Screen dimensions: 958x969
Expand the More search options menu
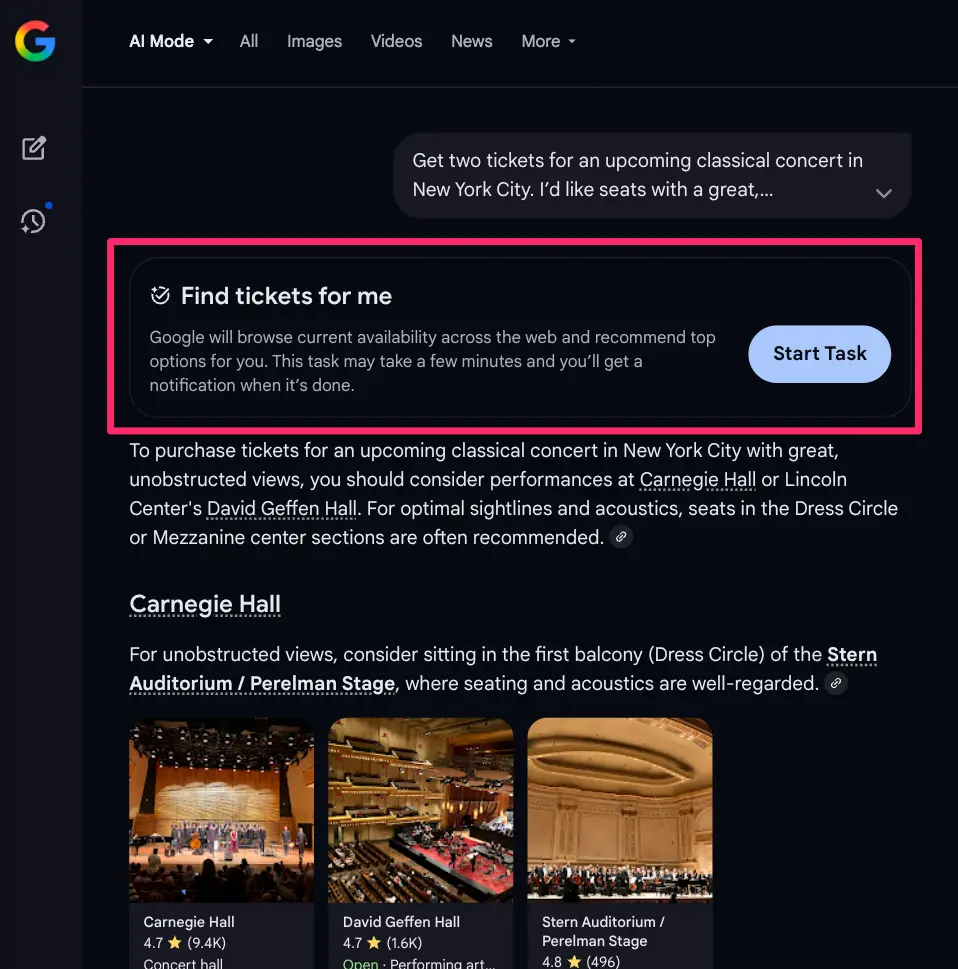tap(548, 41)
